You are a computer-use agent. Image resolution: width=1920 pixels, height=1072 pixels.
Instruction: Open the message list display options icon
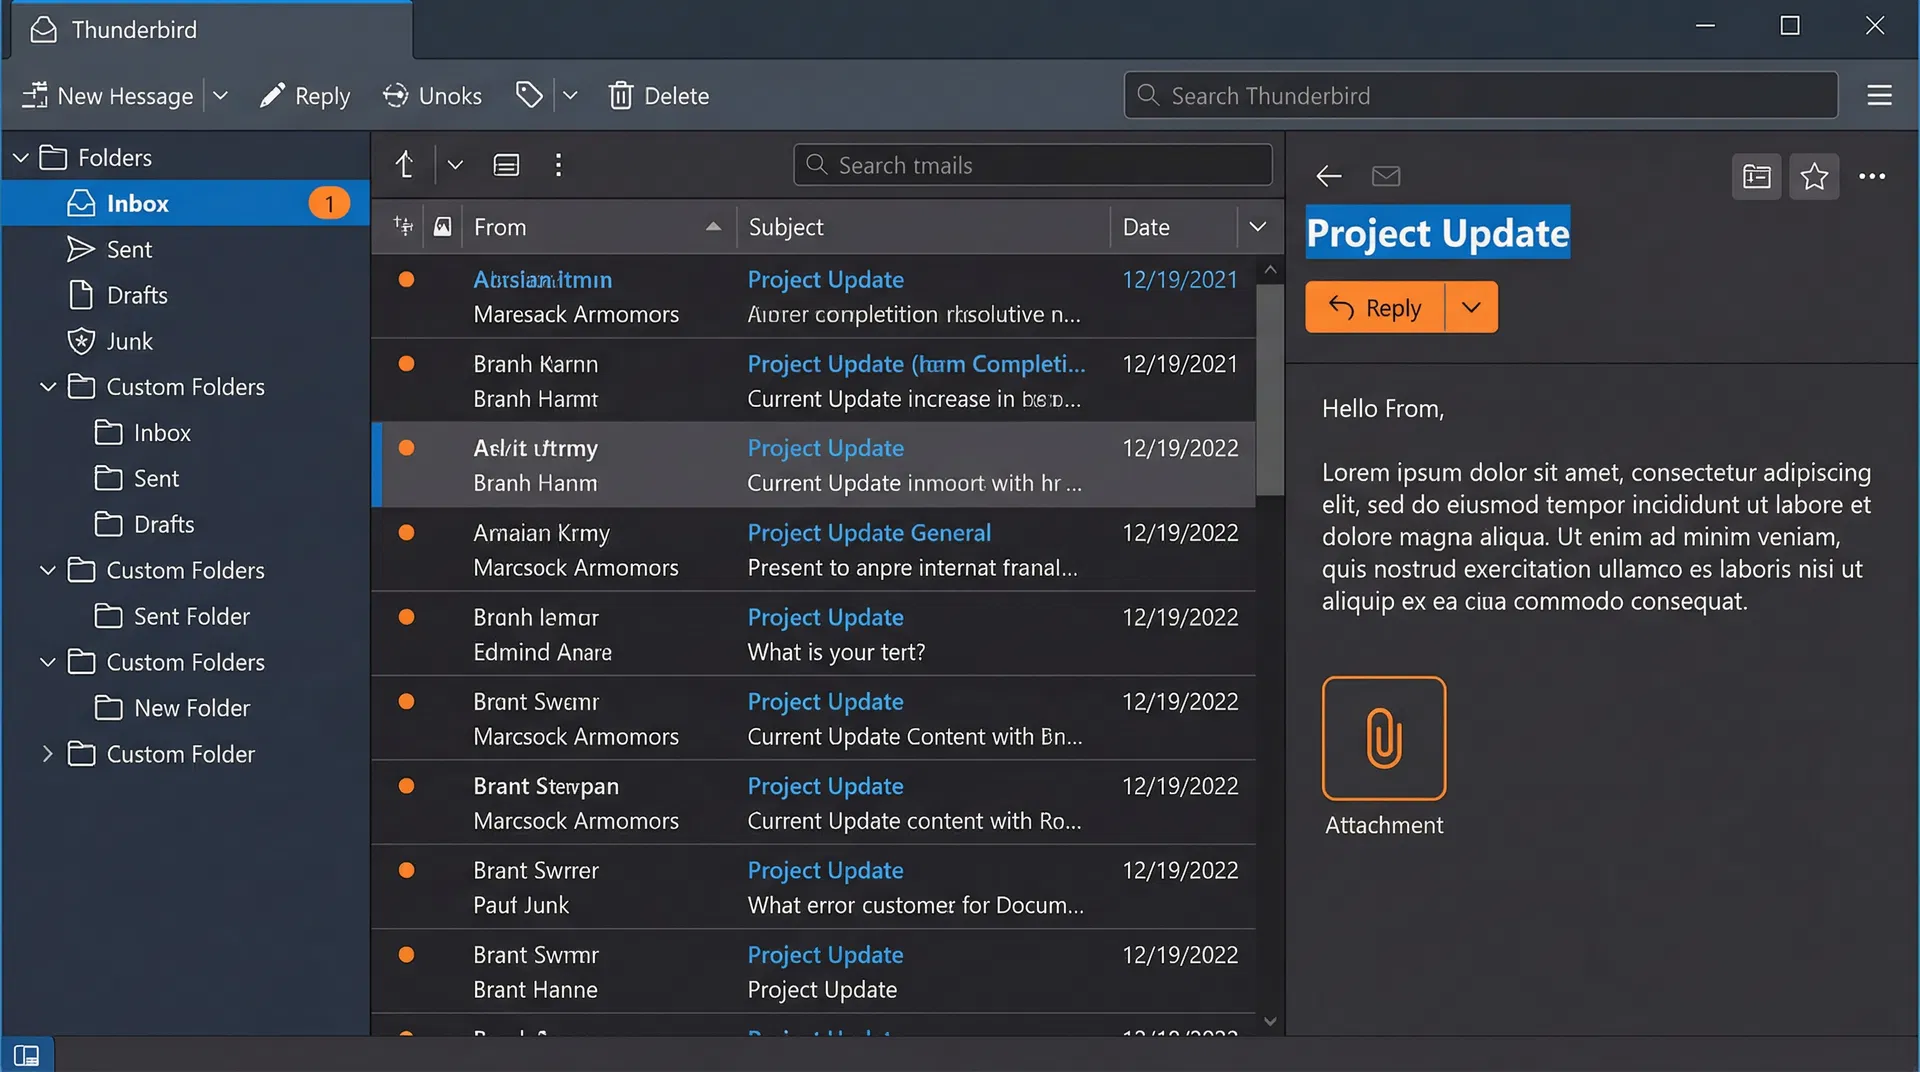click(x=507, y=165)
